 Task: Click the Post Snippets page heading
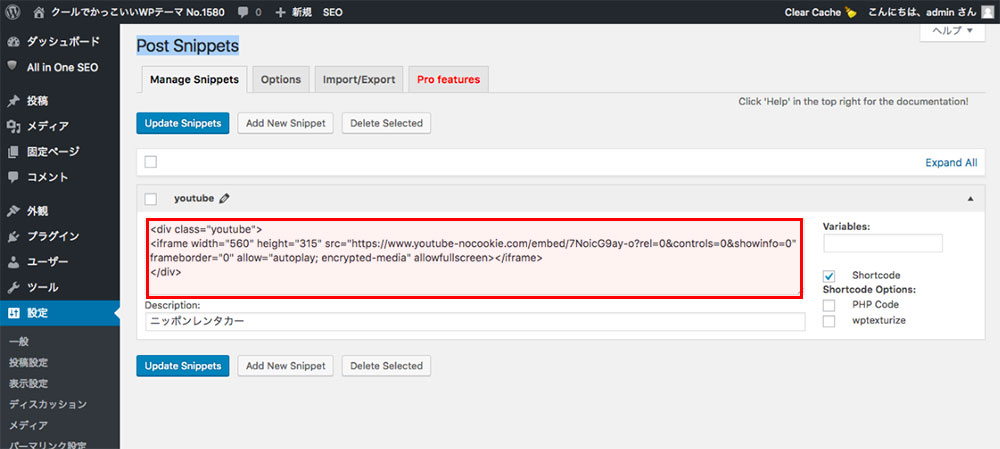coord(188,46)
